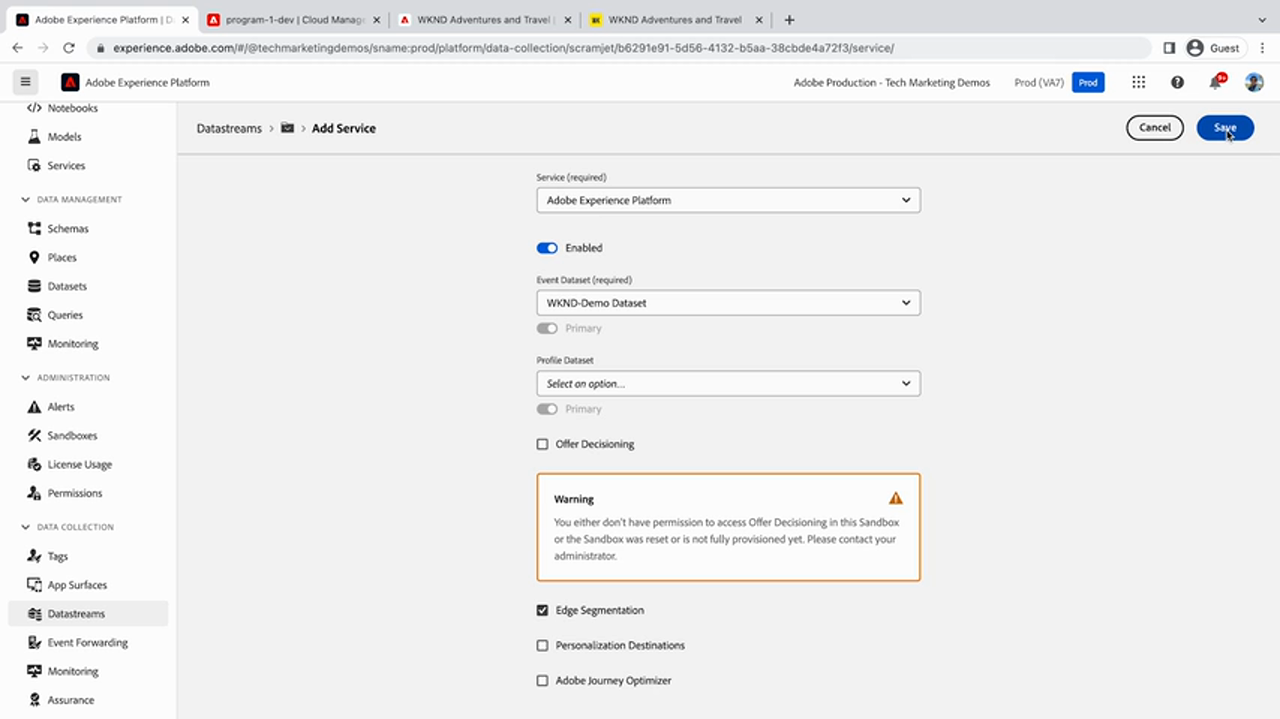The height and width of the screenshot is (719, 1280).
Task: Reload the page with browser refresh
Action: tap(68, 48)
